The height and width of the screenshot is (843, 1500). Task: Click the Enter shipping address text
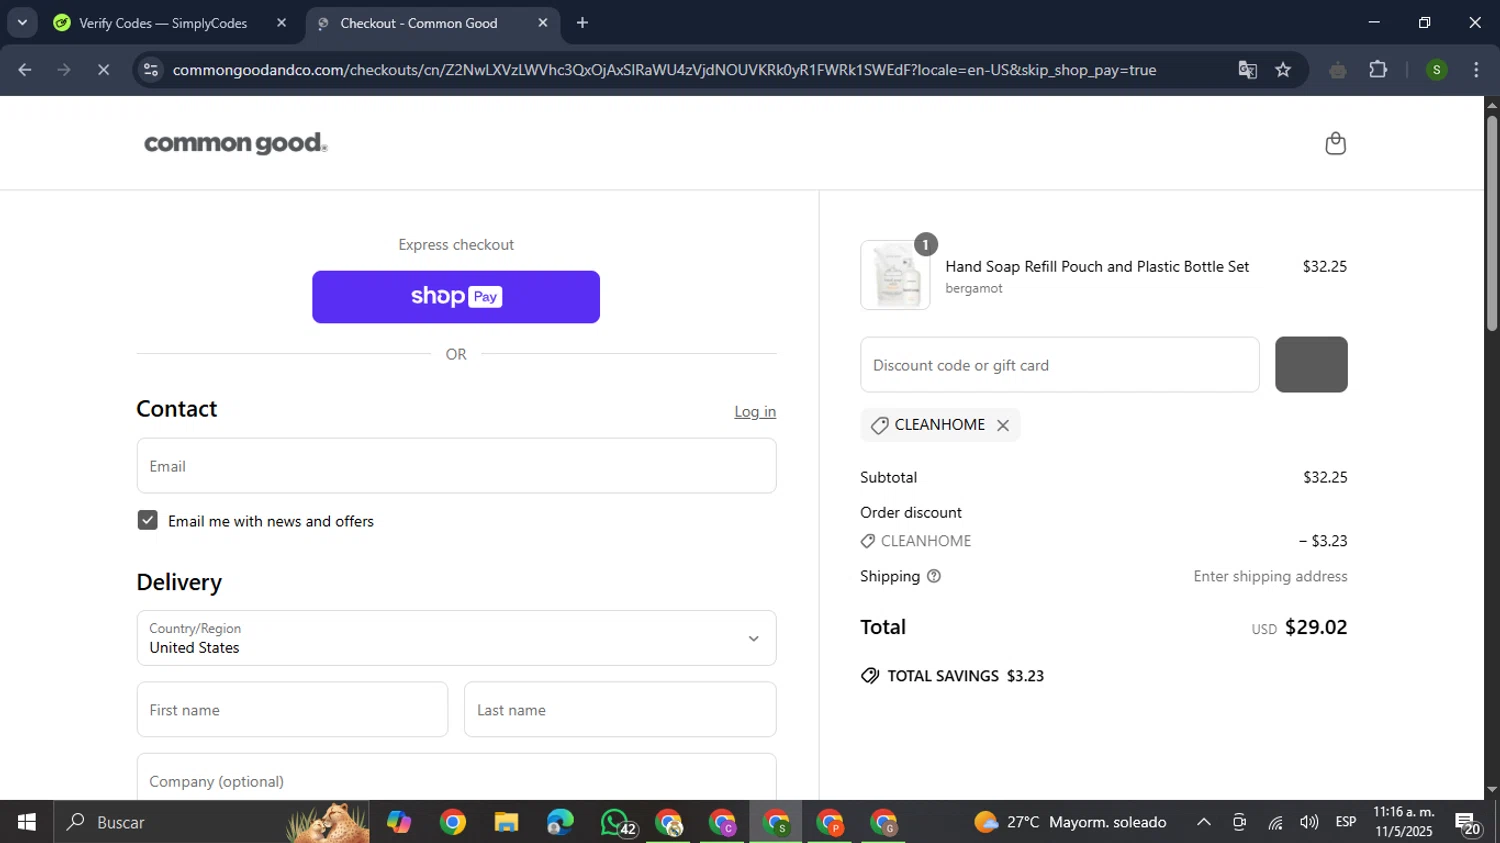pyautogui.click(x=1270, y=576)
